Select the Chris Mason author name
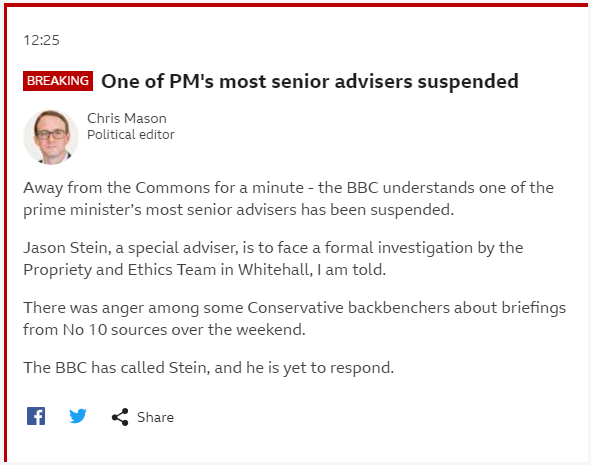 (127, 118)
